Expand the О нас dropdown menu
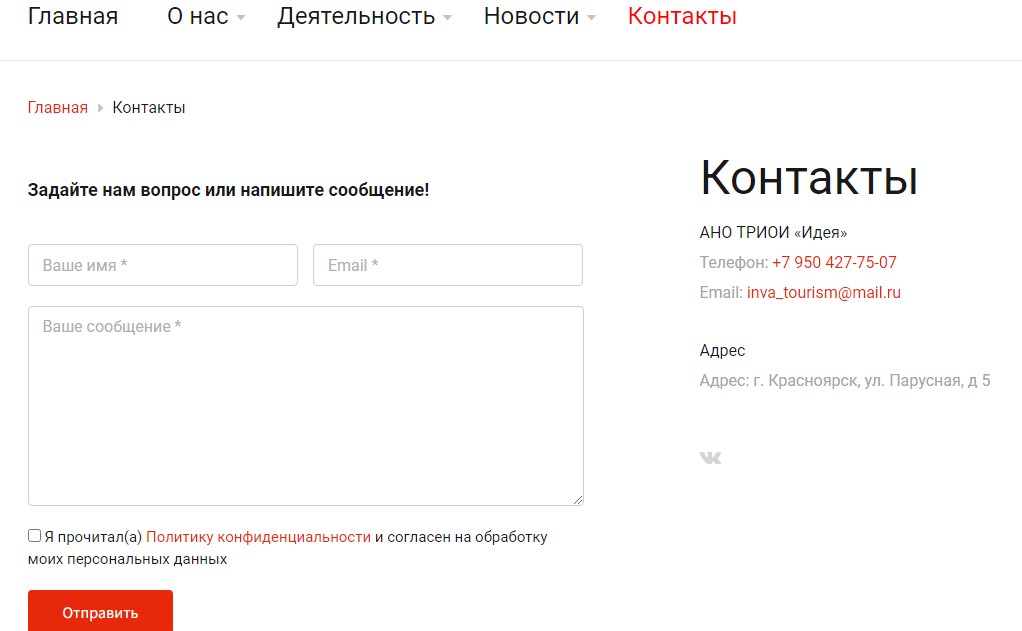This screenshot has height=631, width=1022. (206, 17)
